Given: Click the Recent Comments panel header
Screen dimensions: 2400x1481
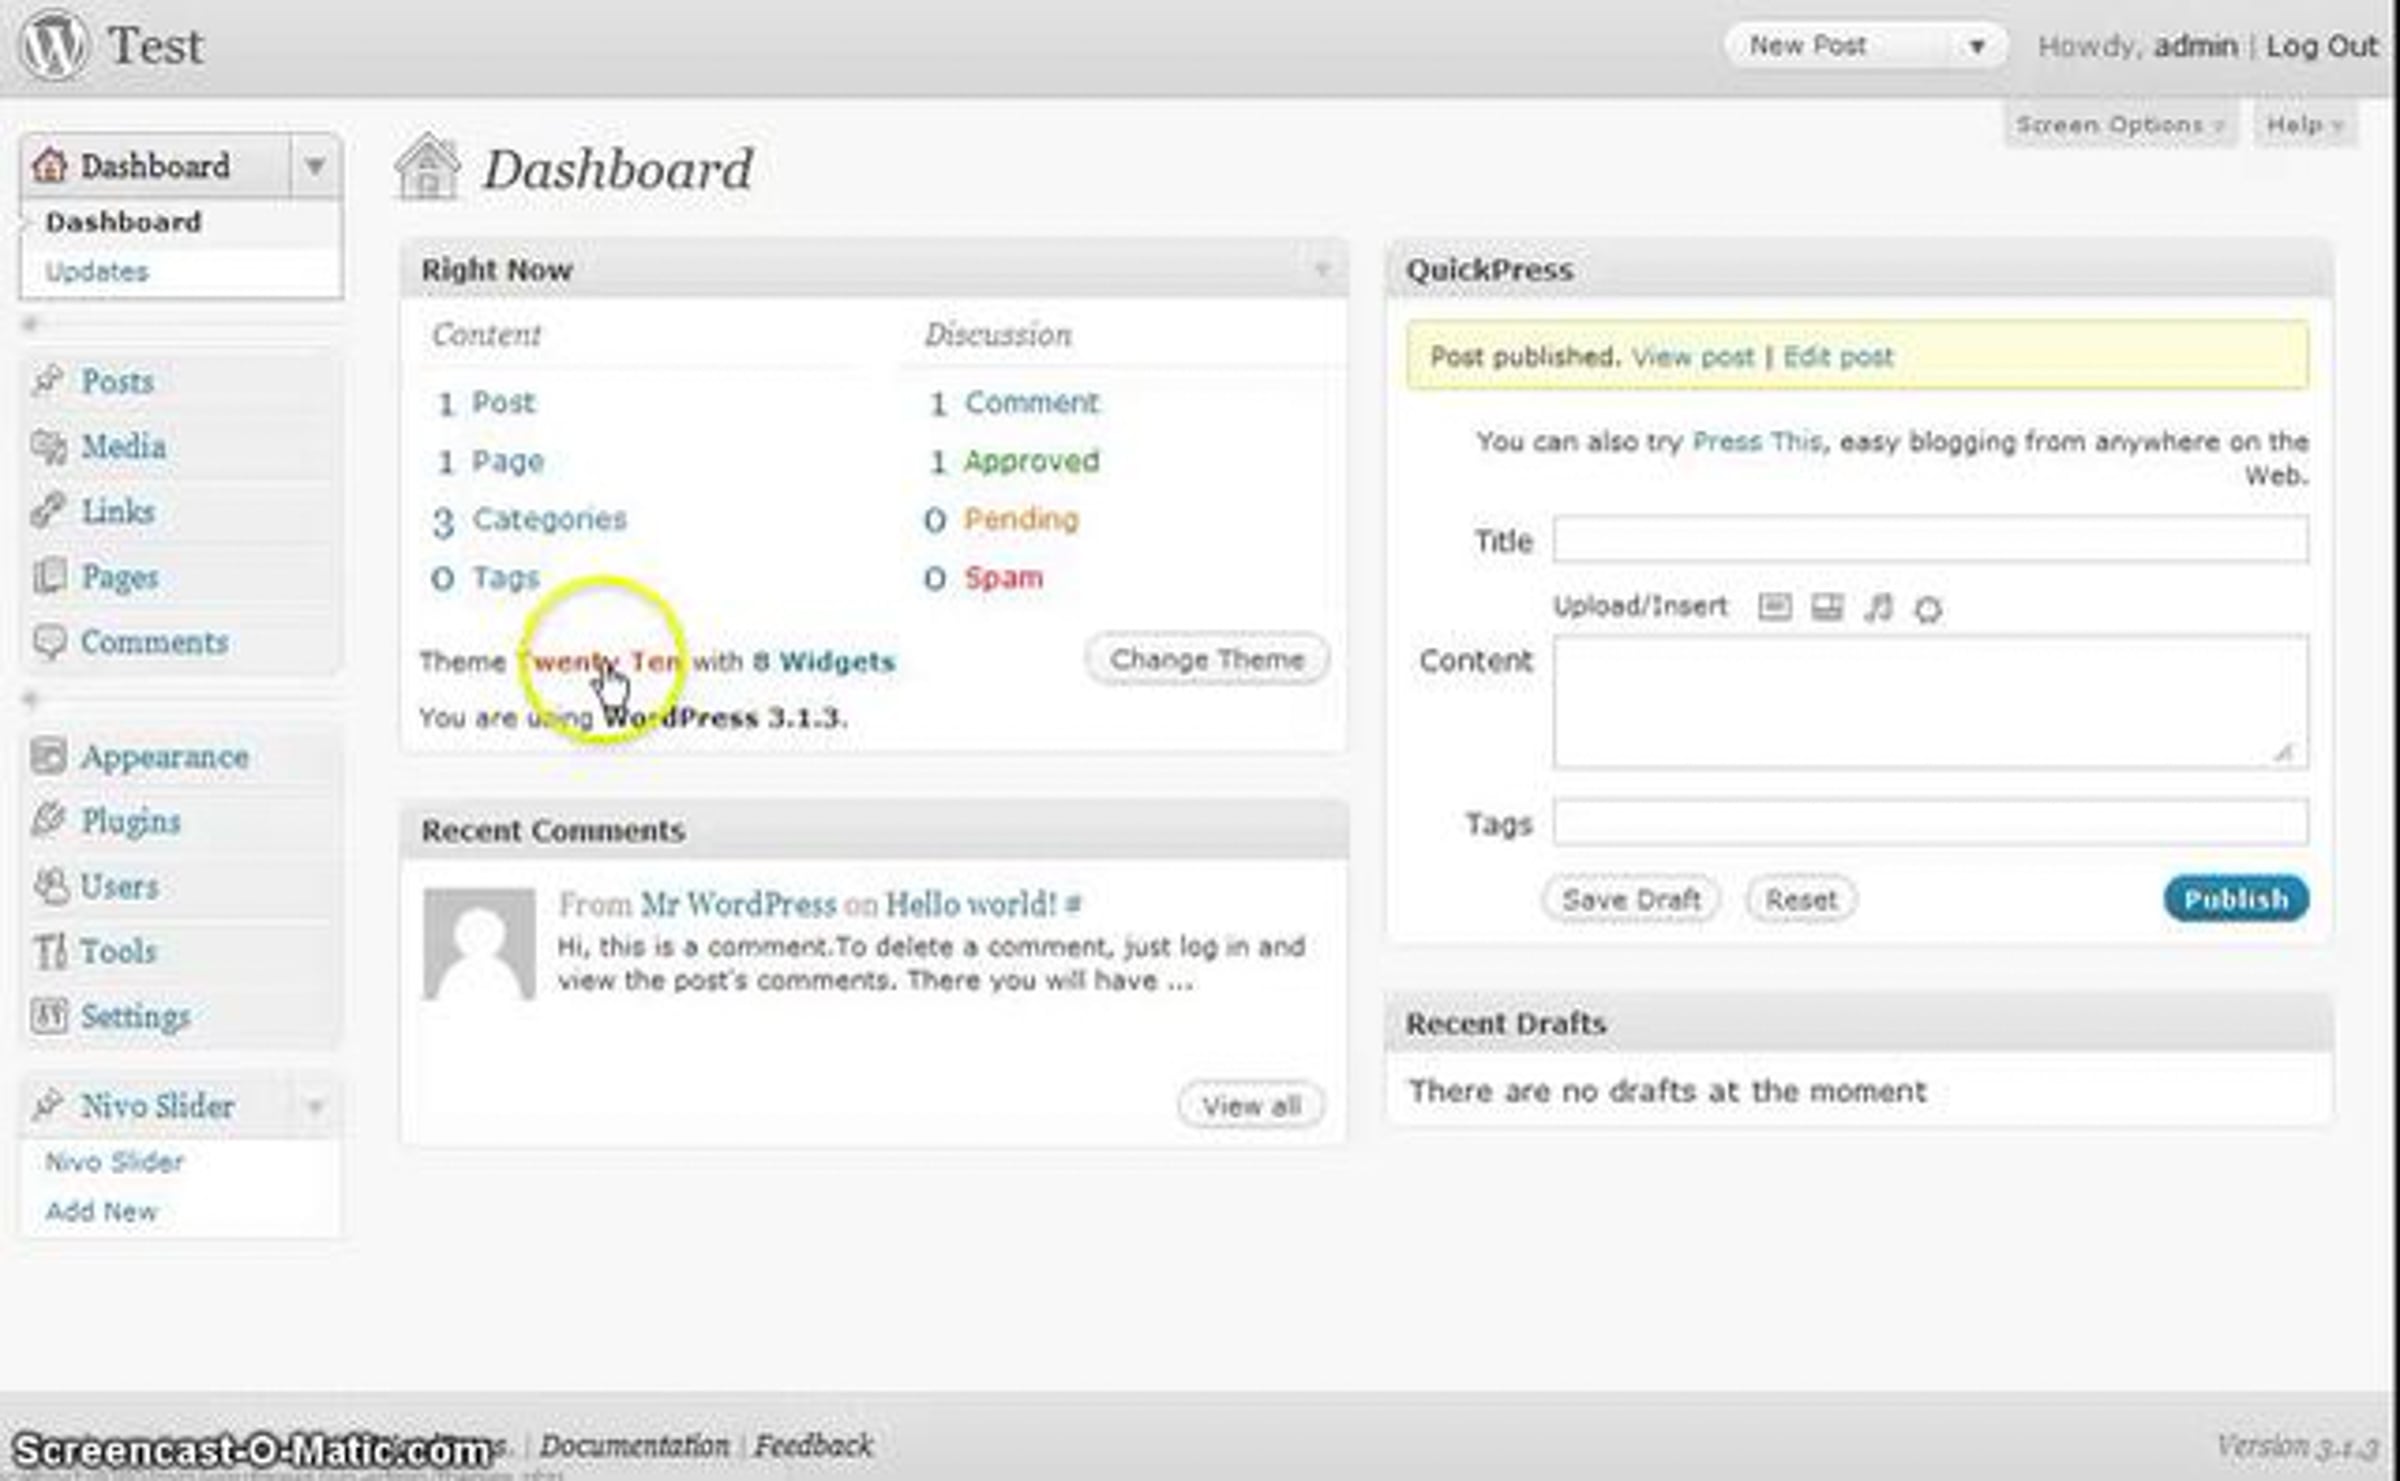Looking at the screenshot, I should click(874, 830).
